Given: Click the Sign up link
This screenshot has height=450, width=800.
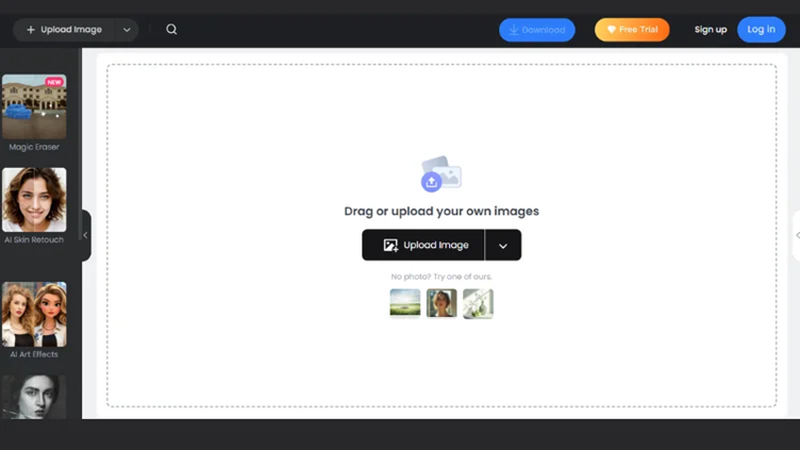Looking at the screenshot, I should [x=710, y=30].
